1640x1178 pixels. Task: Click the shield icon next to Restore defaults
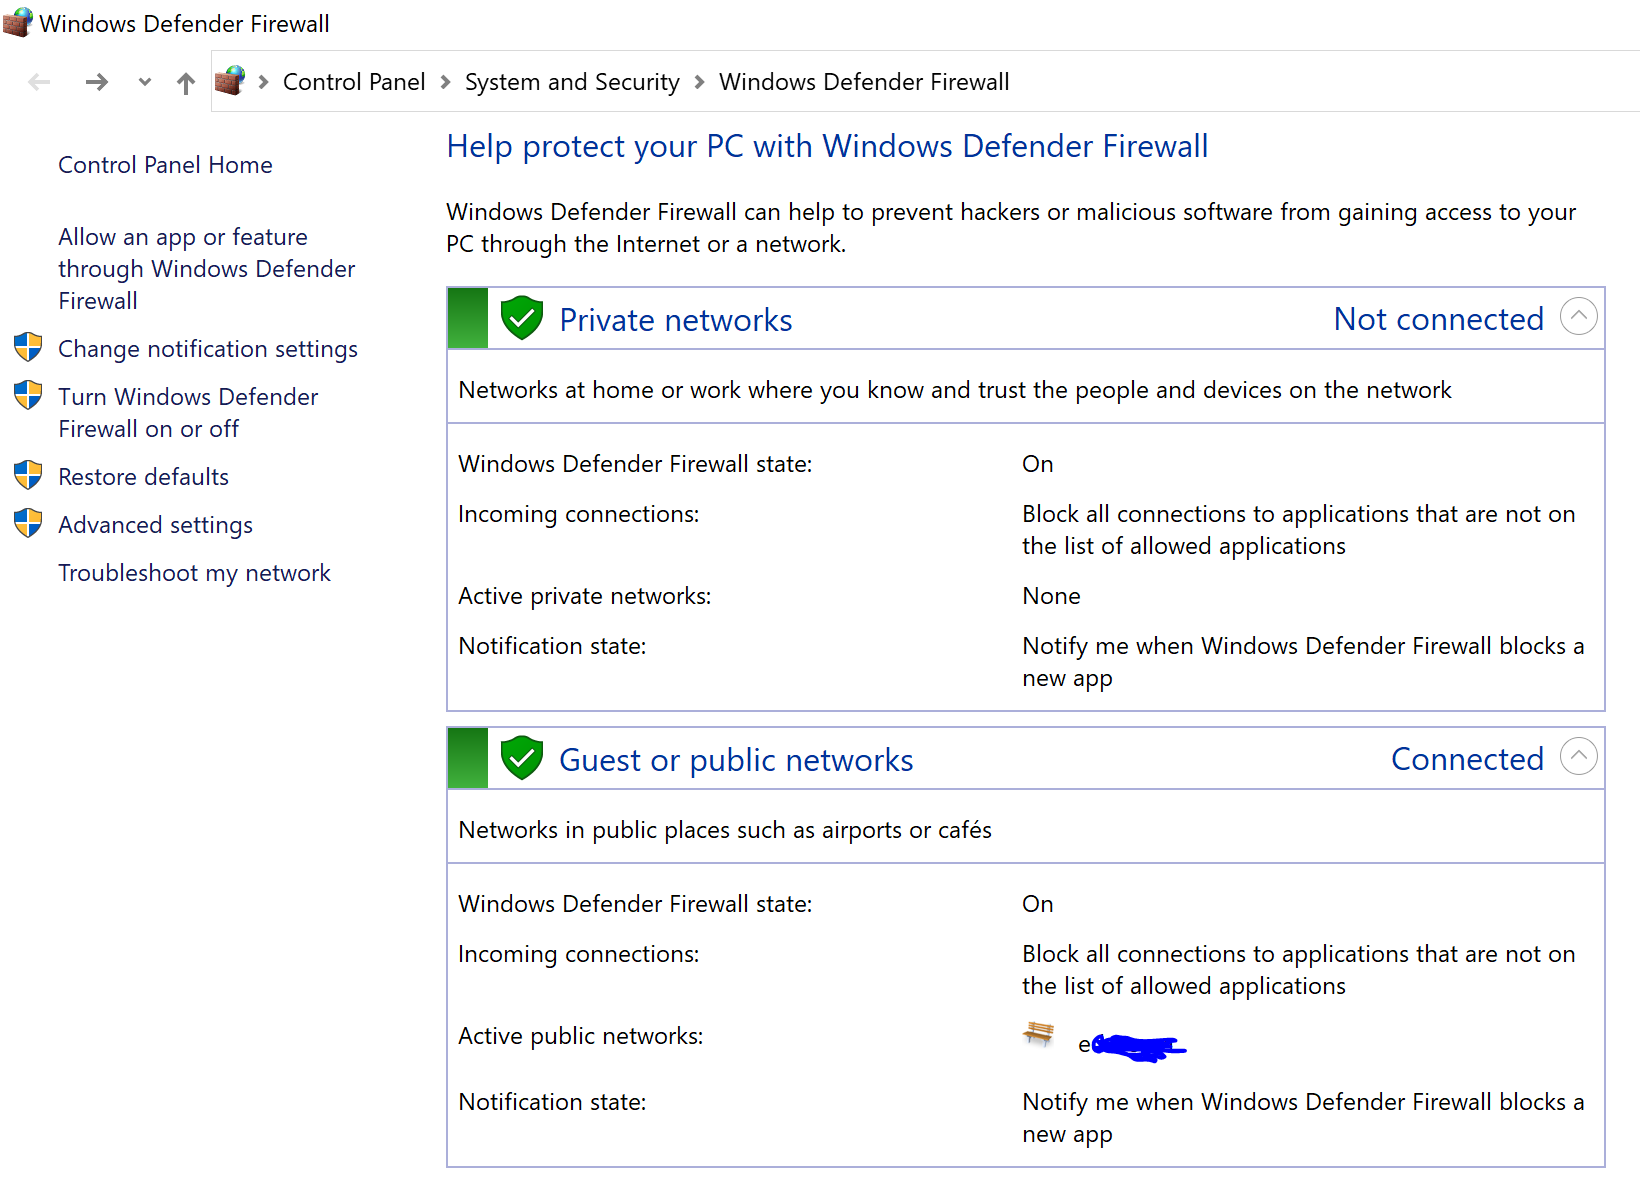pyautogui.click(x=27, y=475)
